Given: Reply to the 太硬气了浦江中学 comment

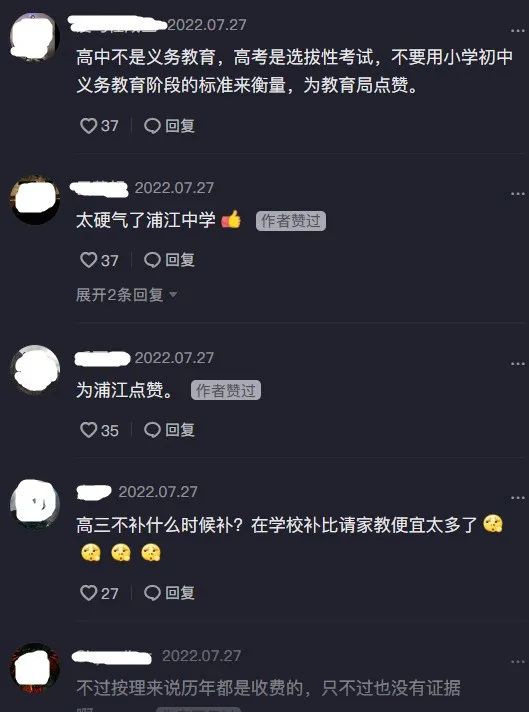Looking at the screenshot, I should click(x=169, y=260).
